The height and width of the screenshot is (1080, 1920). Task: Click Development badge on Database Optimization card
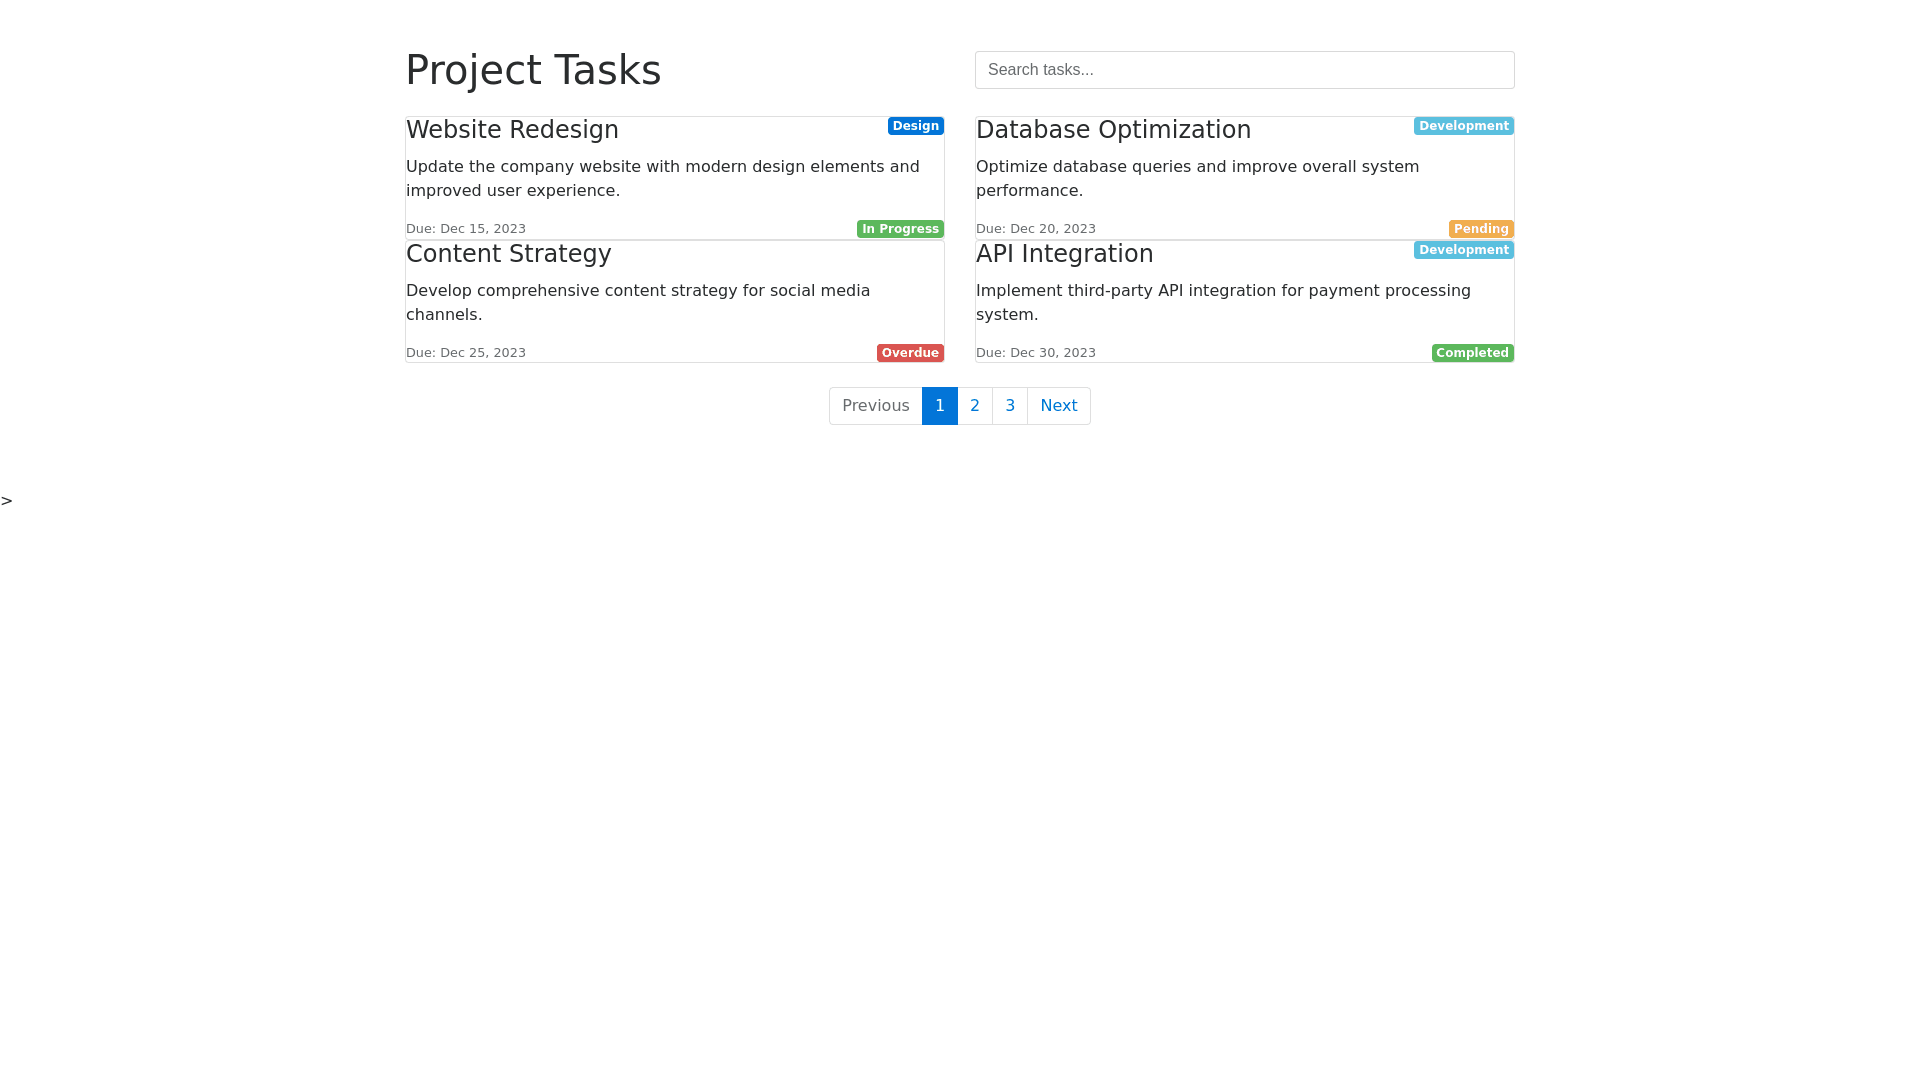click(x=1463, y=126)
